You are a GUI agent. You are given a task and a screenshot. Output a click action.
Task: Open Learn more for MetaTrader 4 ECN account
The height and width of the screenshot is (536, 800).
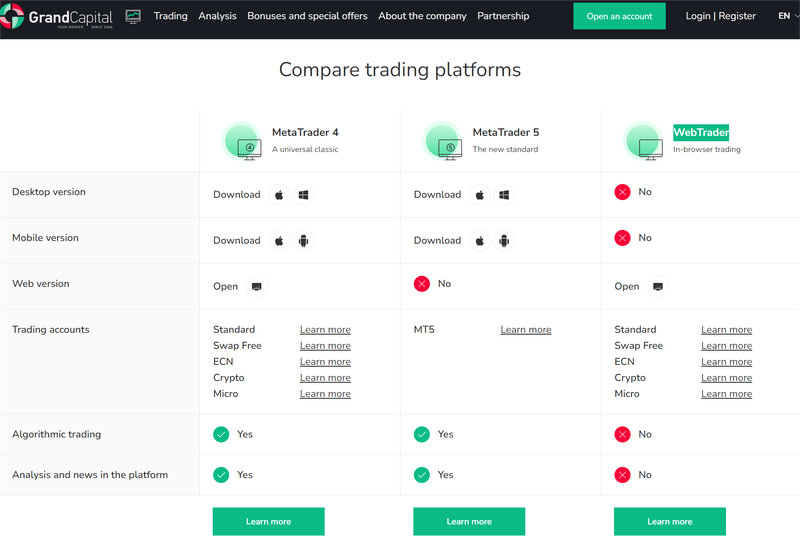(x=325, y=362)
